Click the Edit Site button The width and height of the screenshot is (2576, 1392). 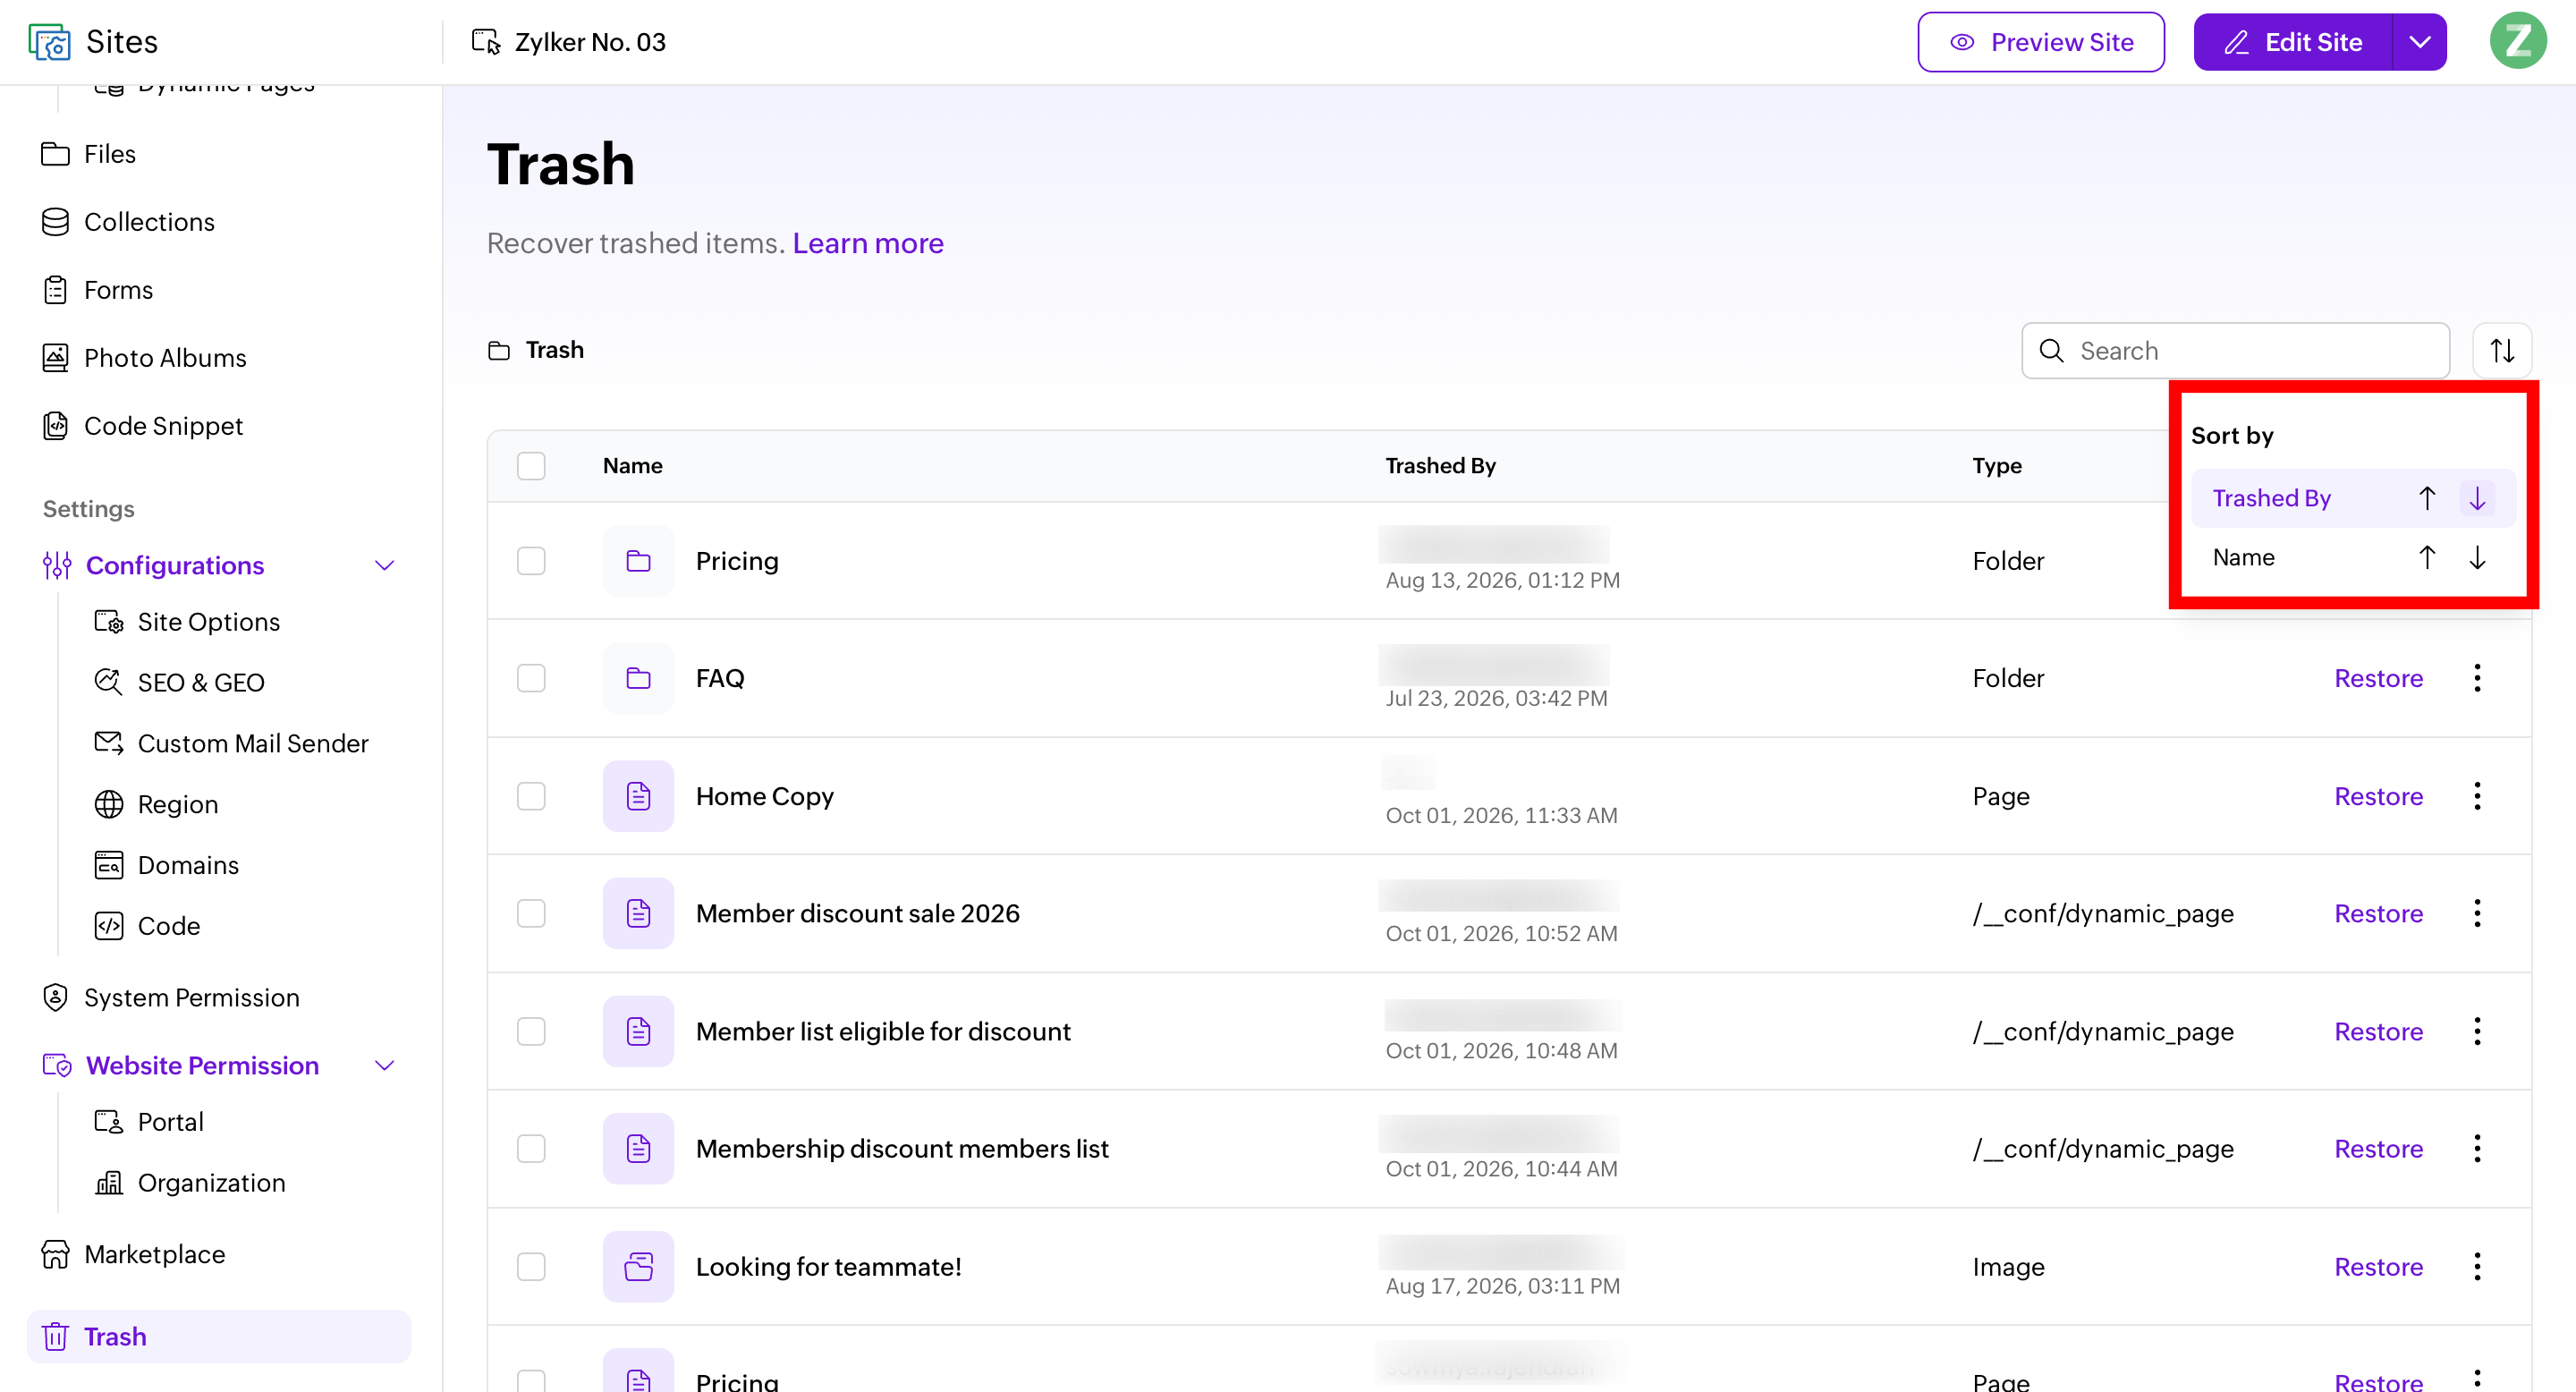[x=2292, y=42]
